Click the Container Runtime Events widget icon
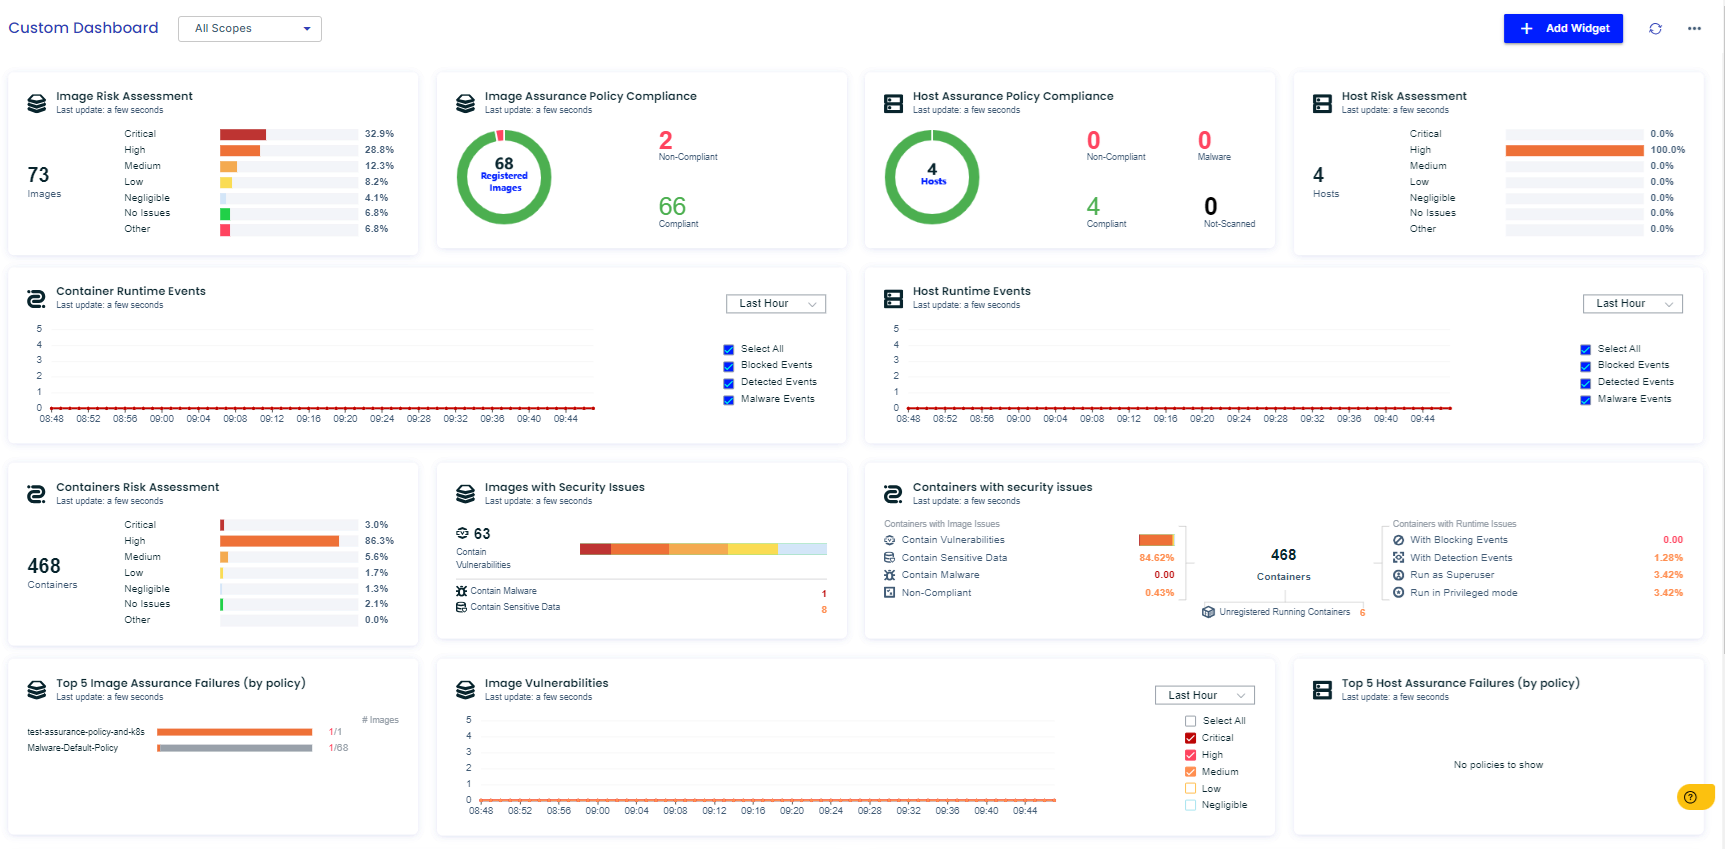The width and height of the screenshot is (1725, 849). (37, 298)
